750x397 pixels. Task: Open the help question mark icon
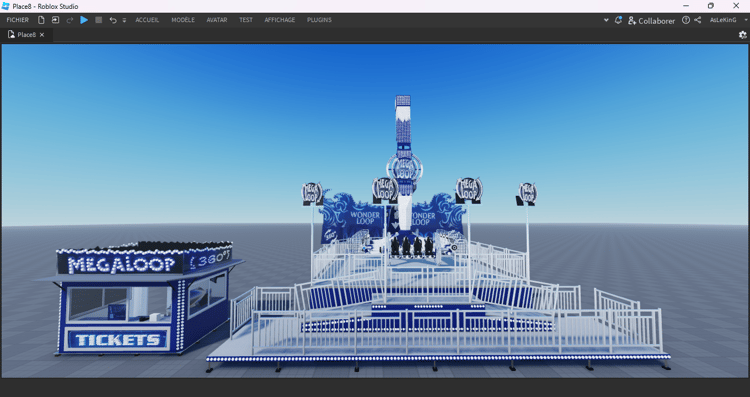tap(686, 20)
